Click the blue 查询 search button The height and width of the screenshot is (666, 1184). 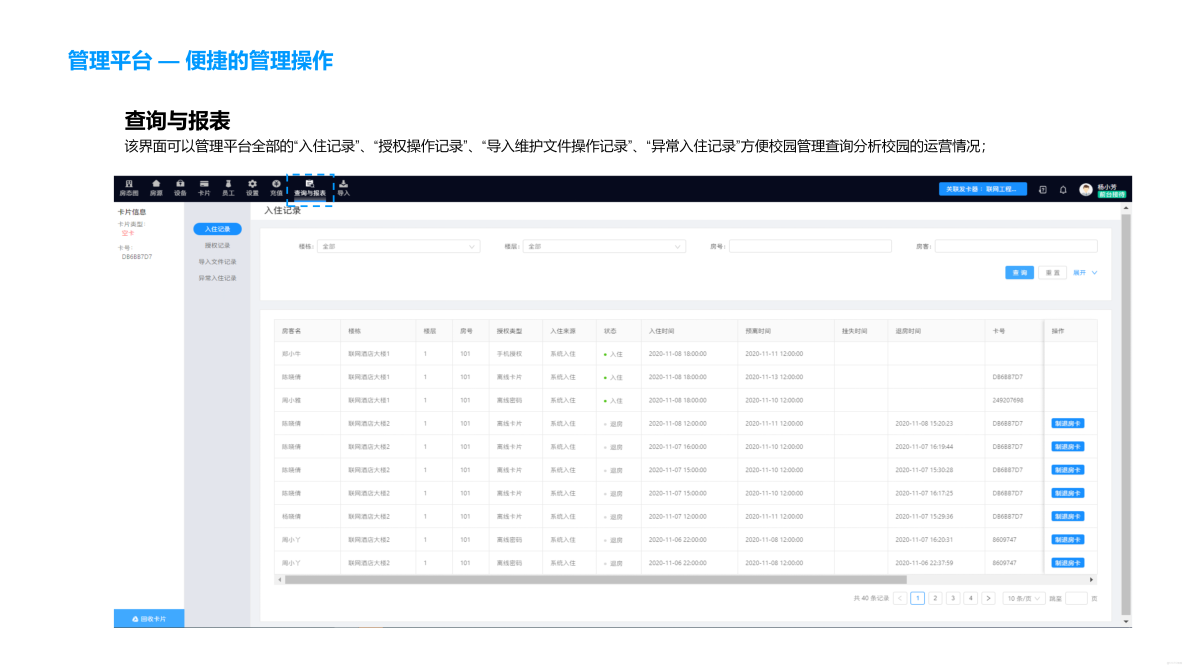pos(1018,272)
